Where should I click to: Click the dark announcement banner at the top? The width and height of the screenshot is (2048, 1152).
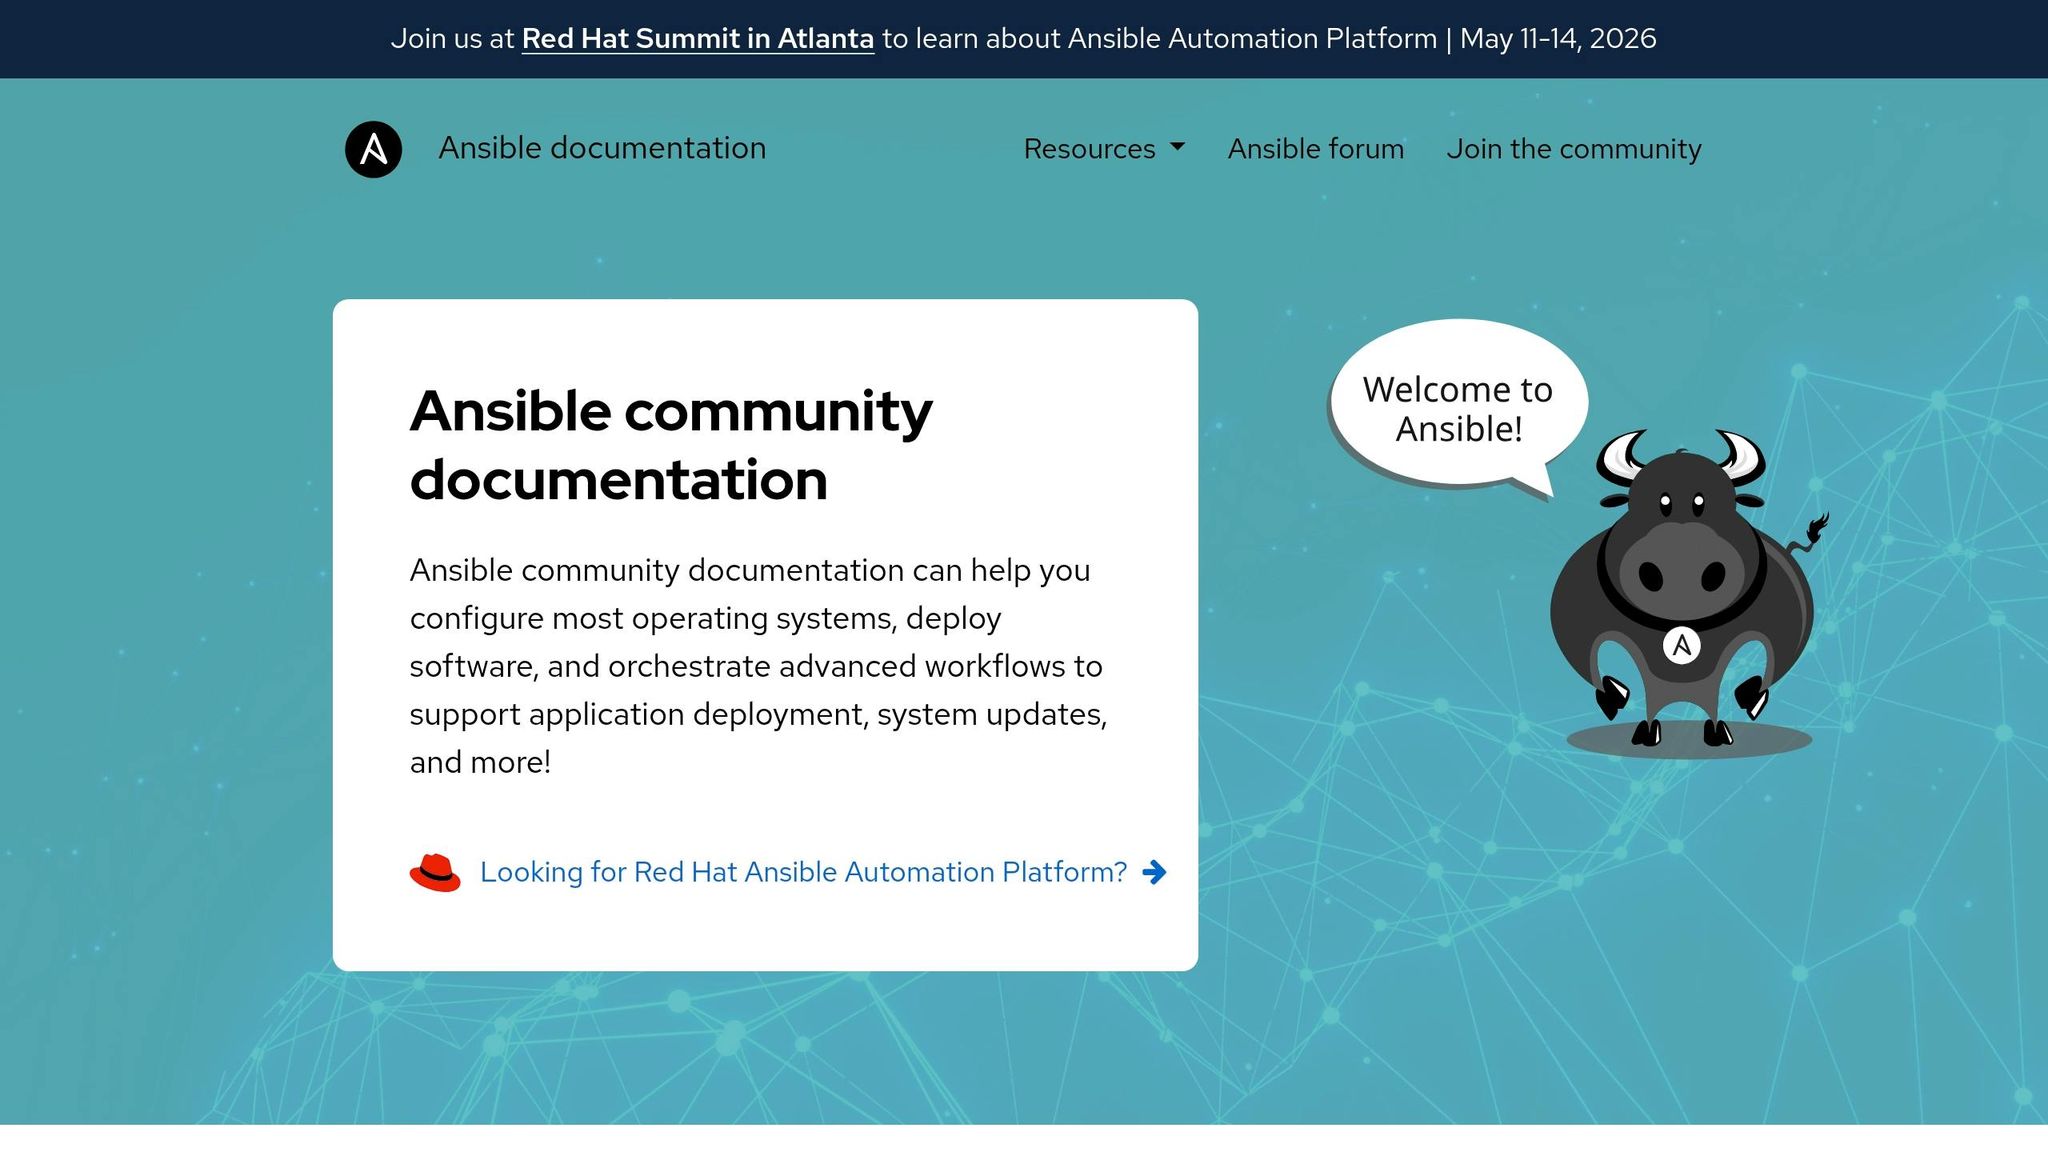pos(1024,40)
